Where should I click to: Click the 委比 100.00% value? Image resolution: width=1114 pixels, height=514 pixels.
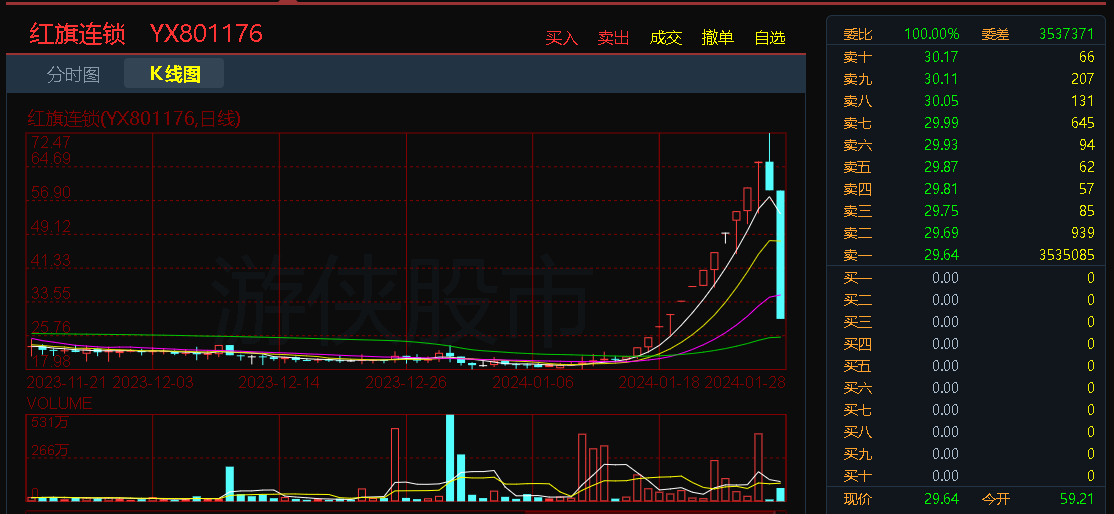click(931, 34)
